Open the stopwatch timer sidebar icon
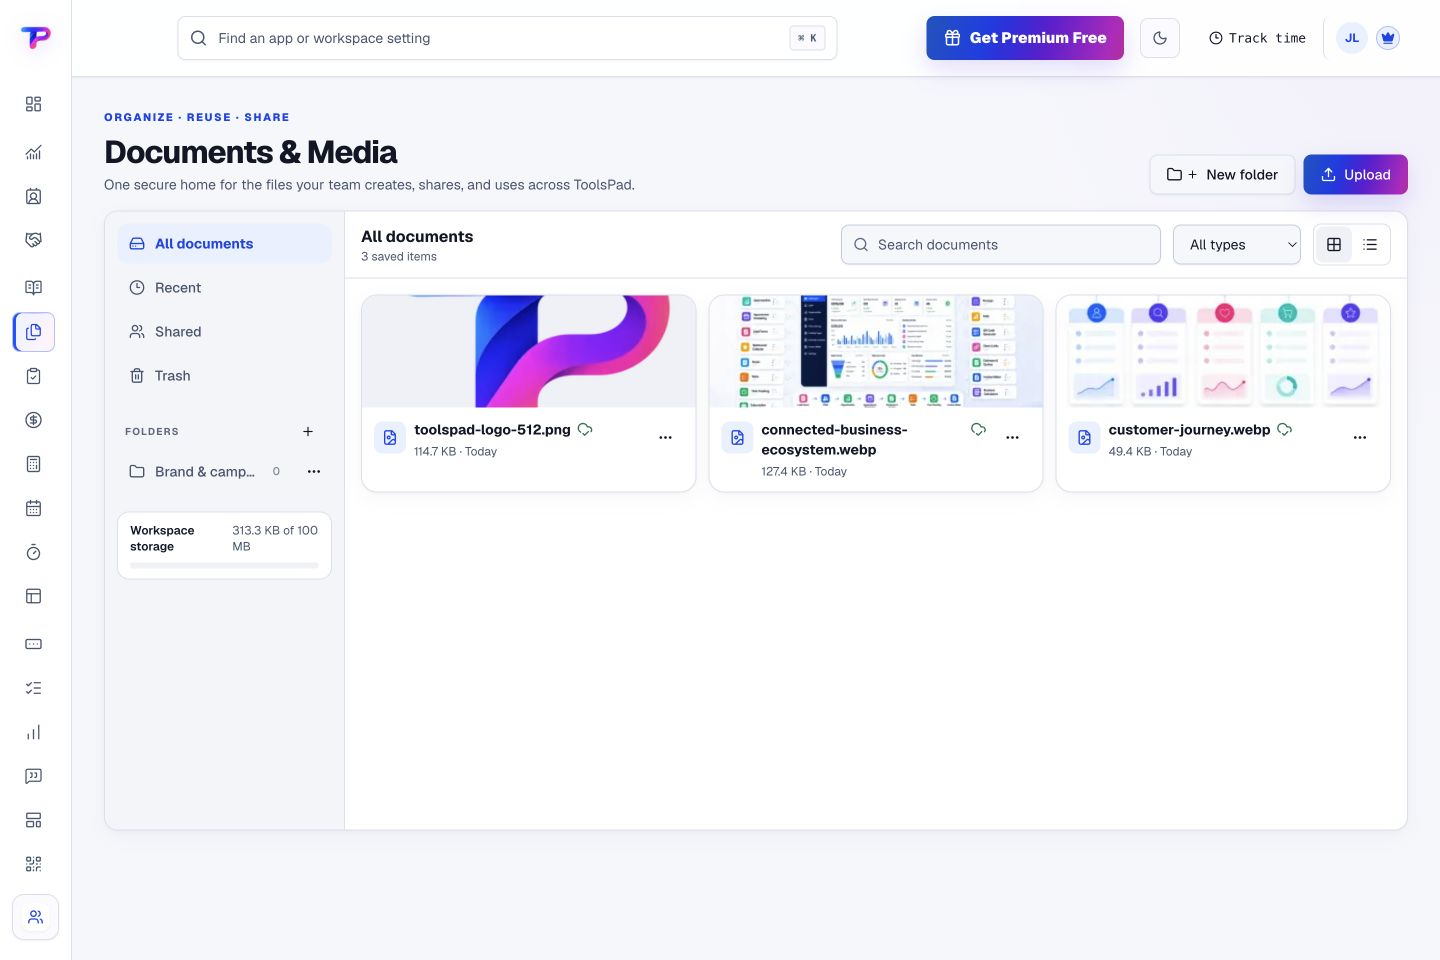Viewport: 1440px width, 960px height. point(33,552)
